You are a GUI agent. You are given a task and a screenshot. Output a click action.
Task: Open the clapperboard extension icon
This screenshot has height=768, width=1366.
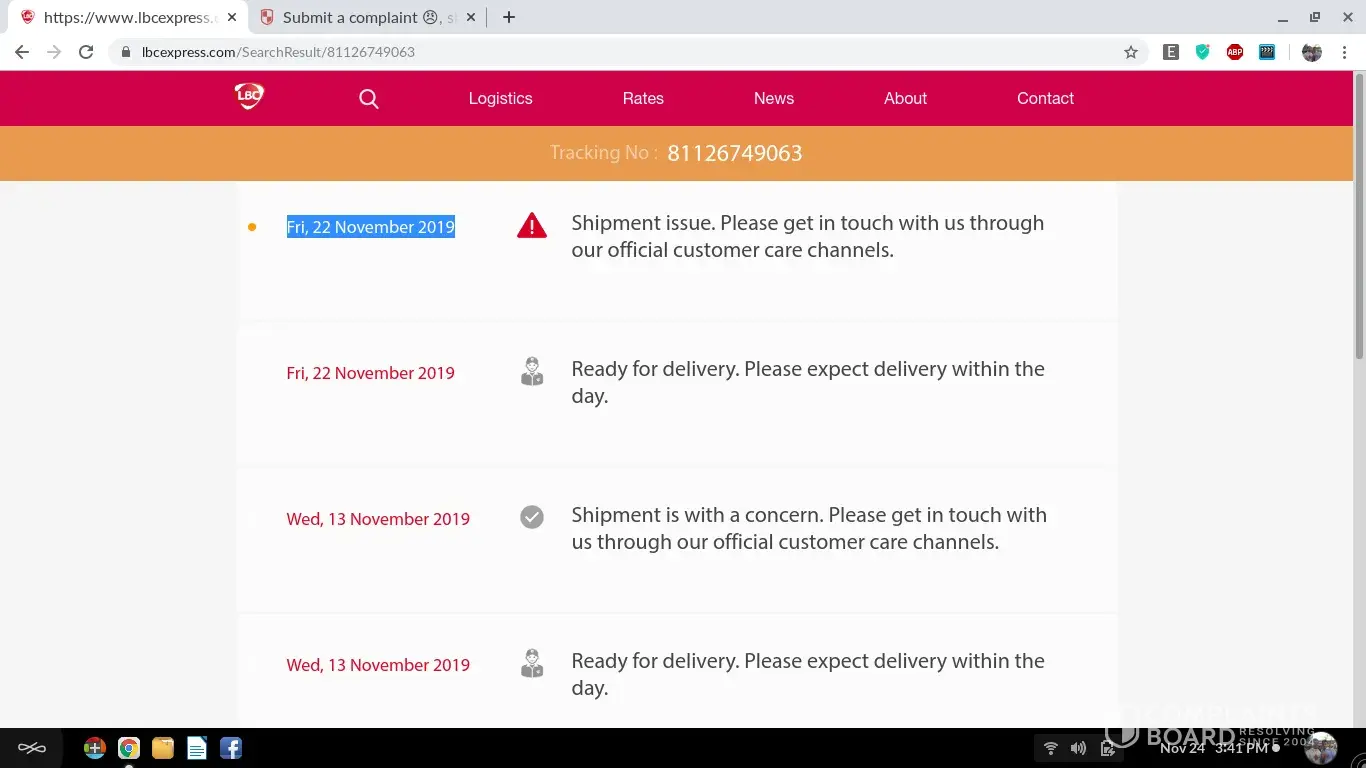click(x=1267, y=52)
